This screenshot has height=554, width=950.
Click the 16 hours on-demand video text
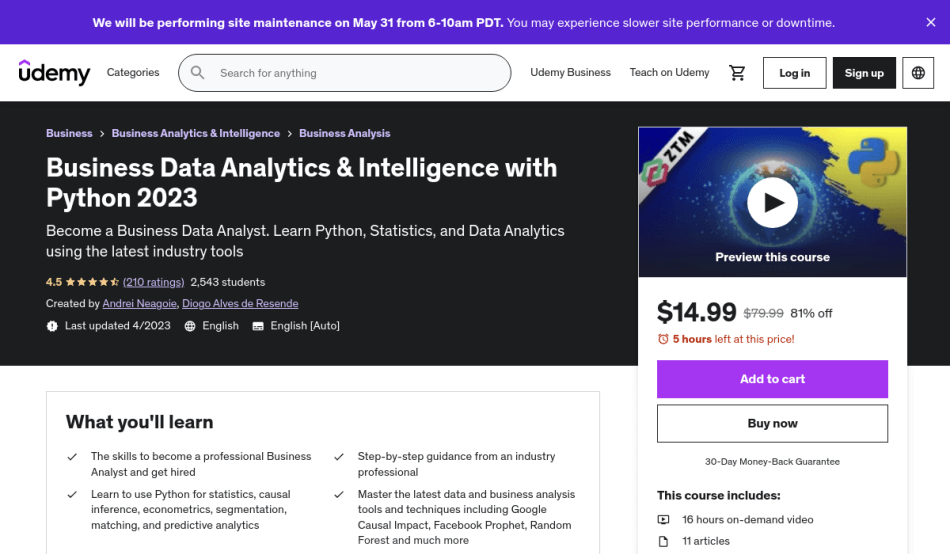click(x=748, y=519)
